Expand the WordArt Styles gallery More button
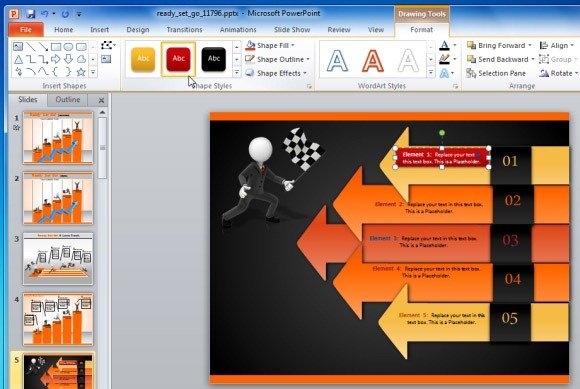The image size is (580, 389). click(431, 72)
